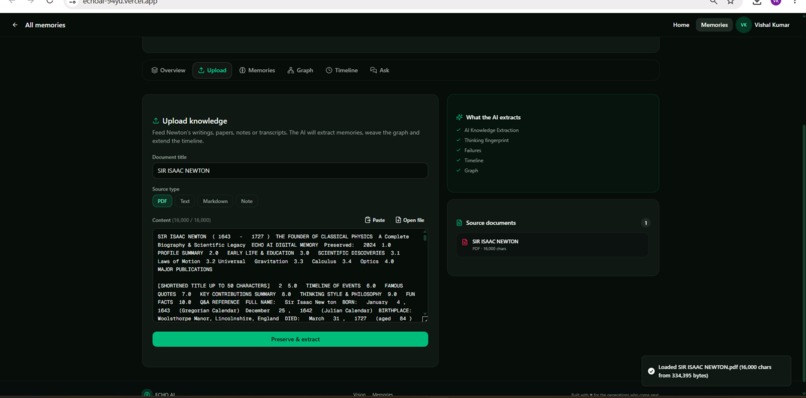Open the VK user avatar
This screenshot has width=806, height=398.
[x=743, y=25]
